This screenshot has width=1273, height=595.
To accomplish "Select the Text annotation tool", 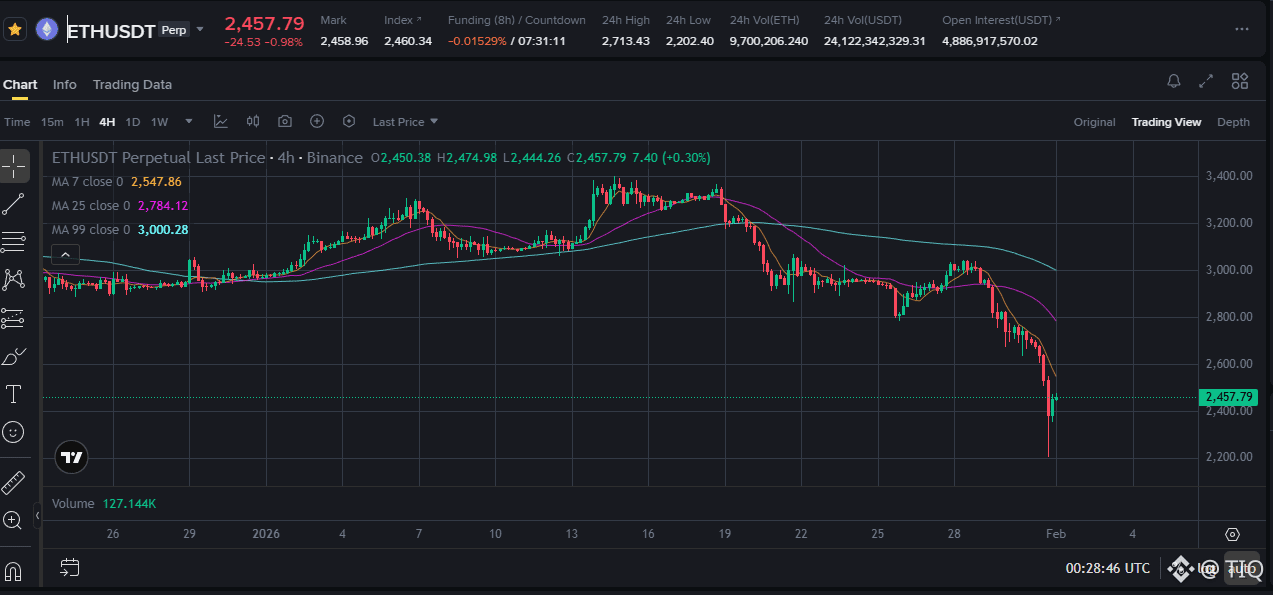I will pyautogui.click(x=14, y=394).
